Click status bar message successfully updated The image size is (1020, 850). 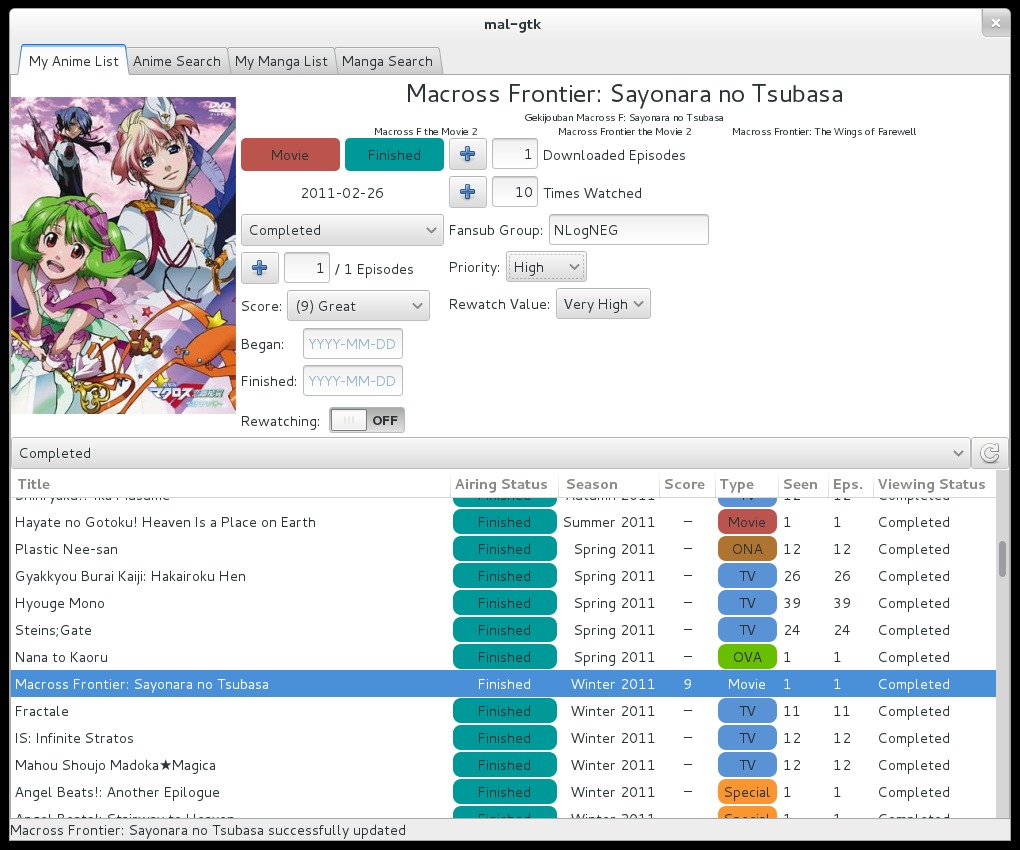click(208, 830)
